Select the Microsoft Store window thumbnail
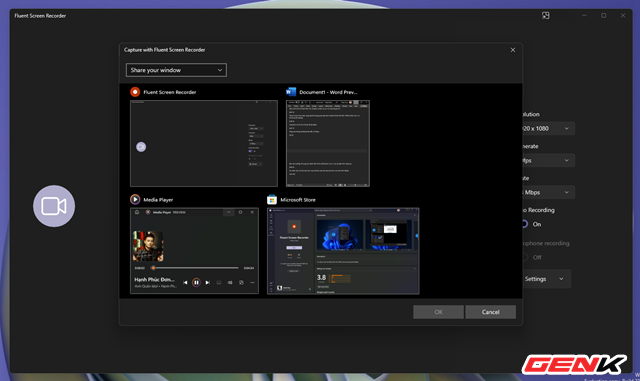640x381 pixels. click(343, 251)
